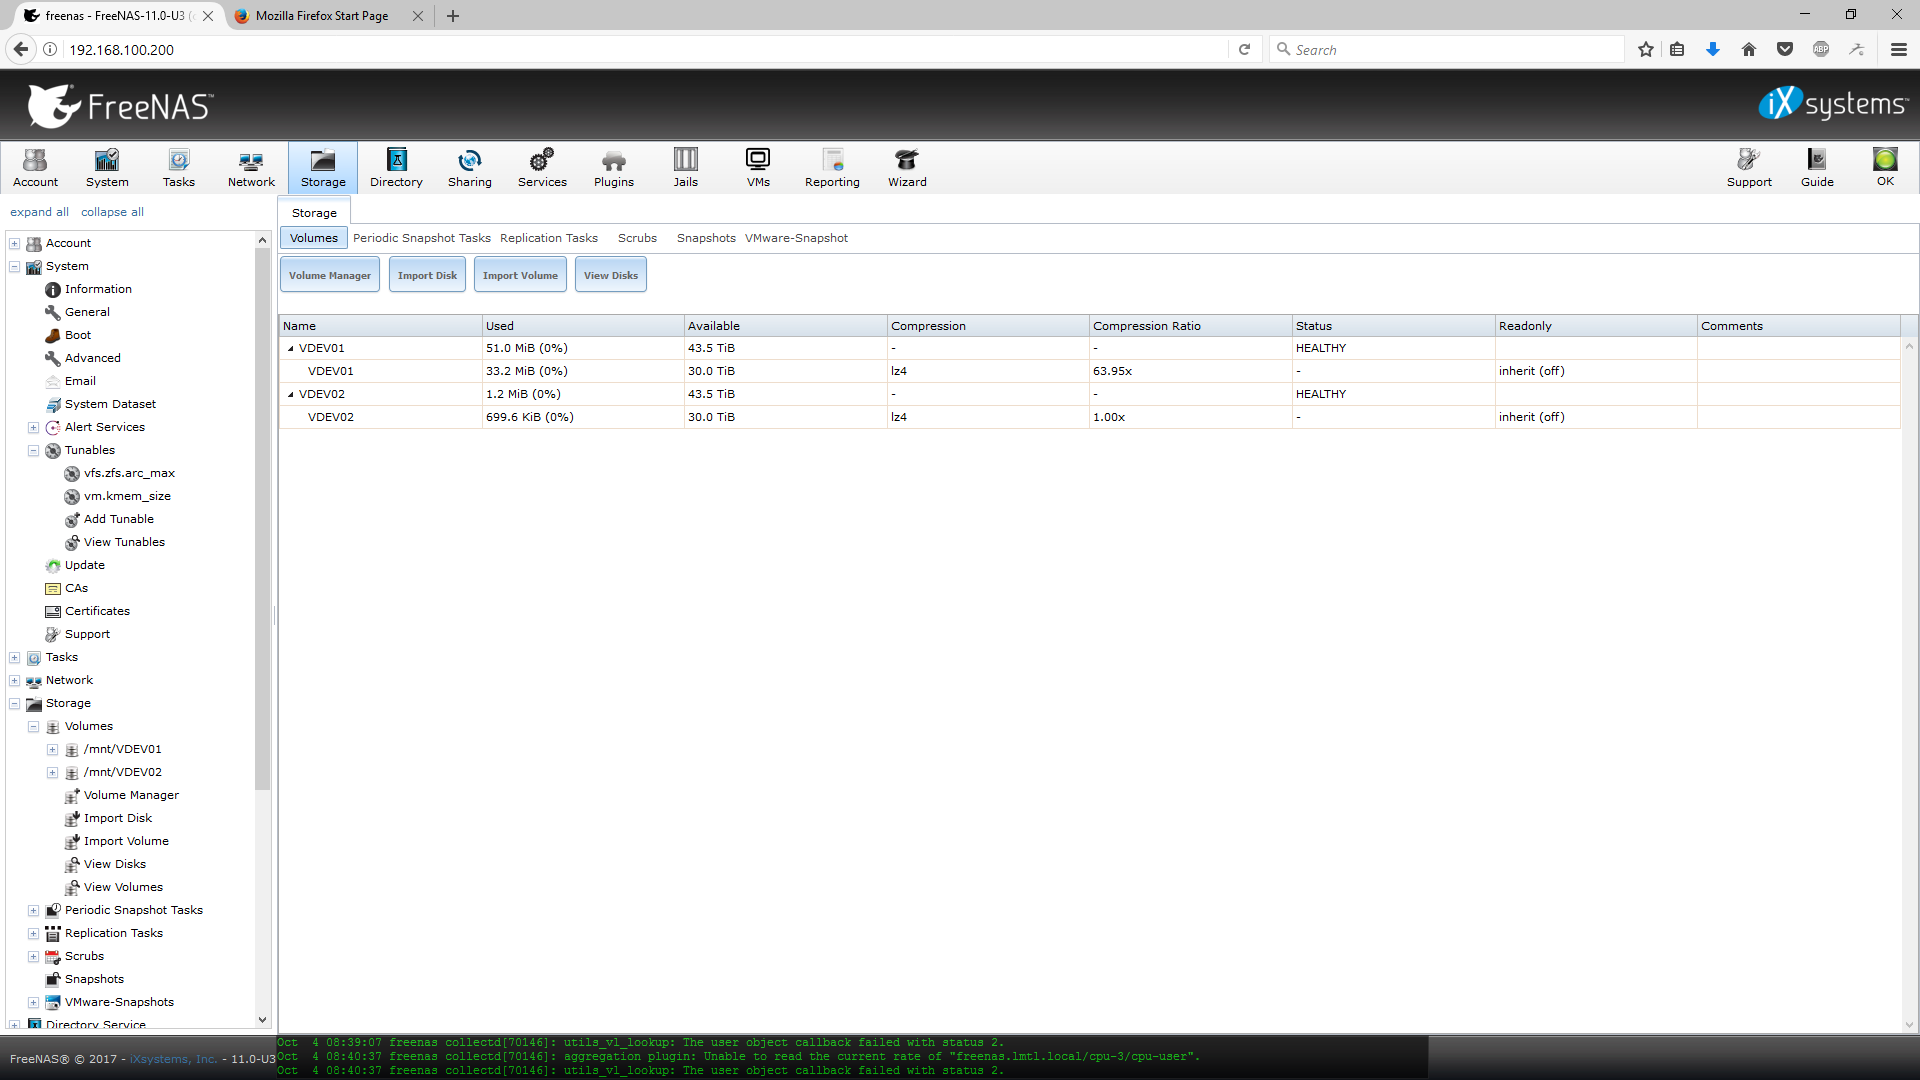
Task: Open the VMs toolbar icon
Action: pos(758,168)
